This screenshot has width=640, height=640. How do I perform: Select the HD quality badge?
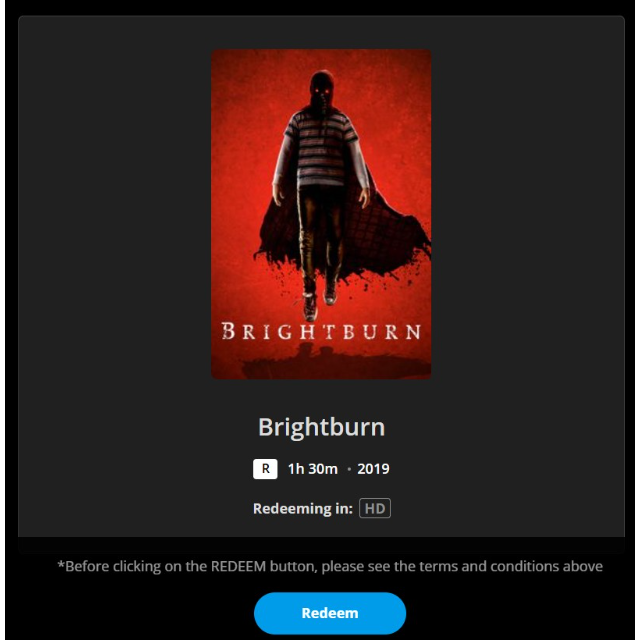[x=375, y=508]
